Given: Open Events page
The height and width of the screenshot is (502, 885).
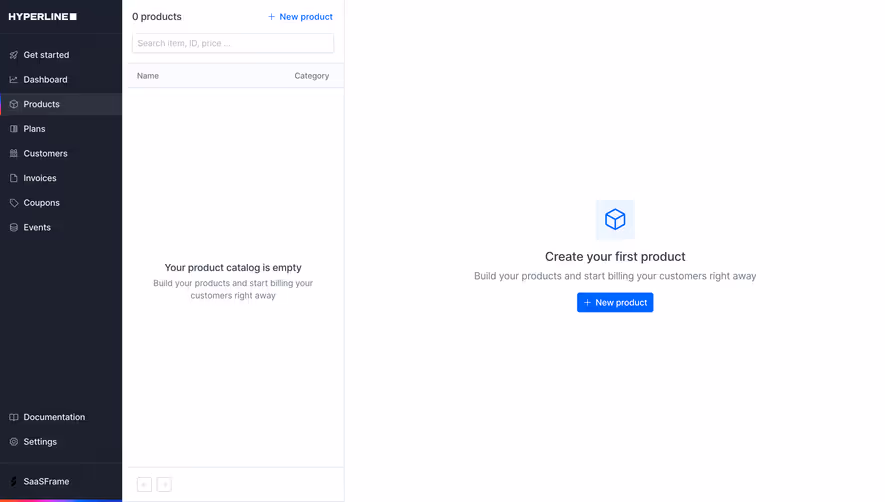Looking at the screenshot, I should tap(37, 227).
